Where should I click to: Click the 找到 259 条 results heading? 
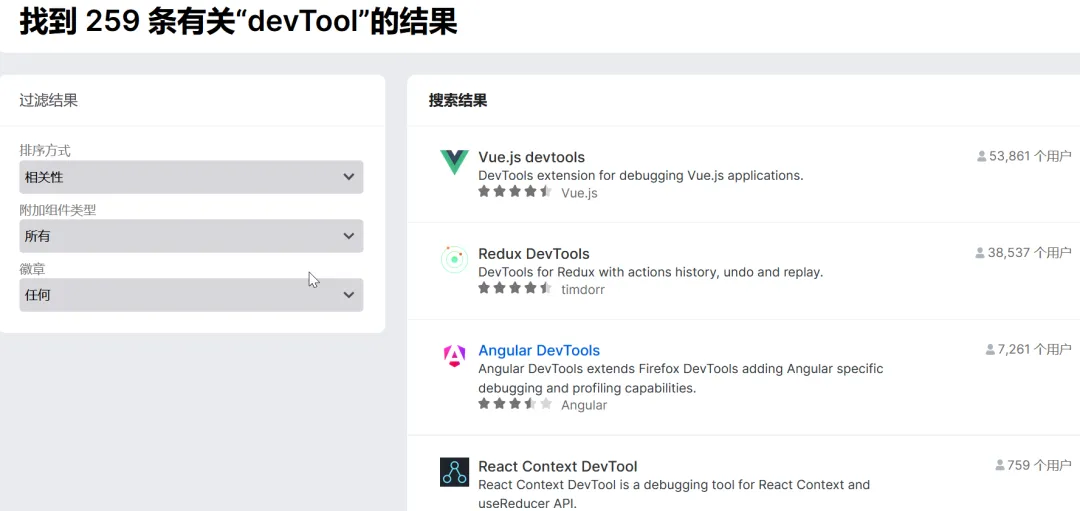click(x=238, y=23)
